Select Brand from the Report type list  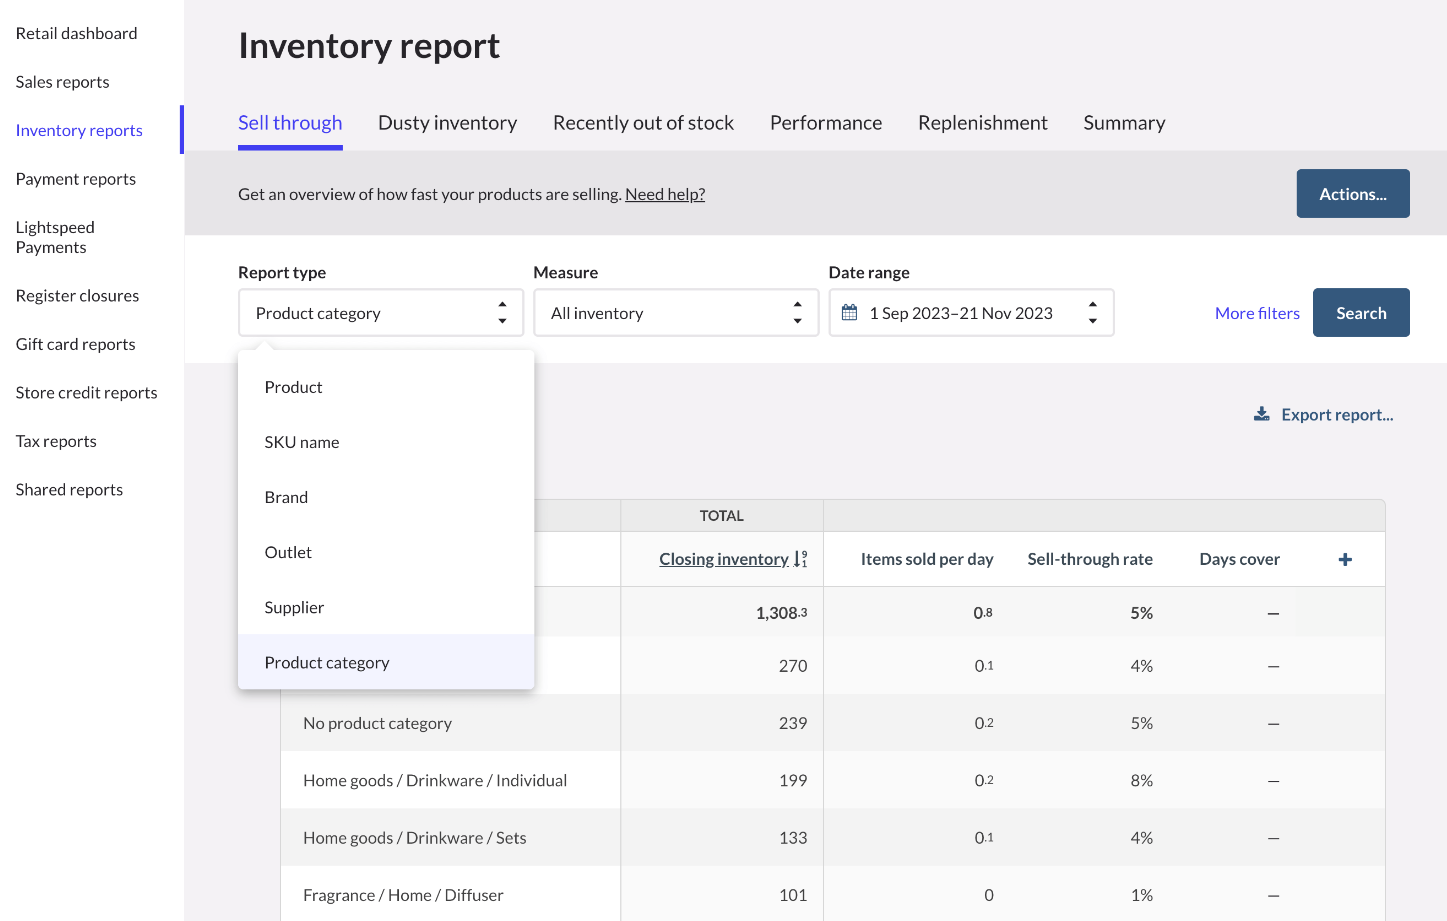pyautogui.click(x=286, y=496)
